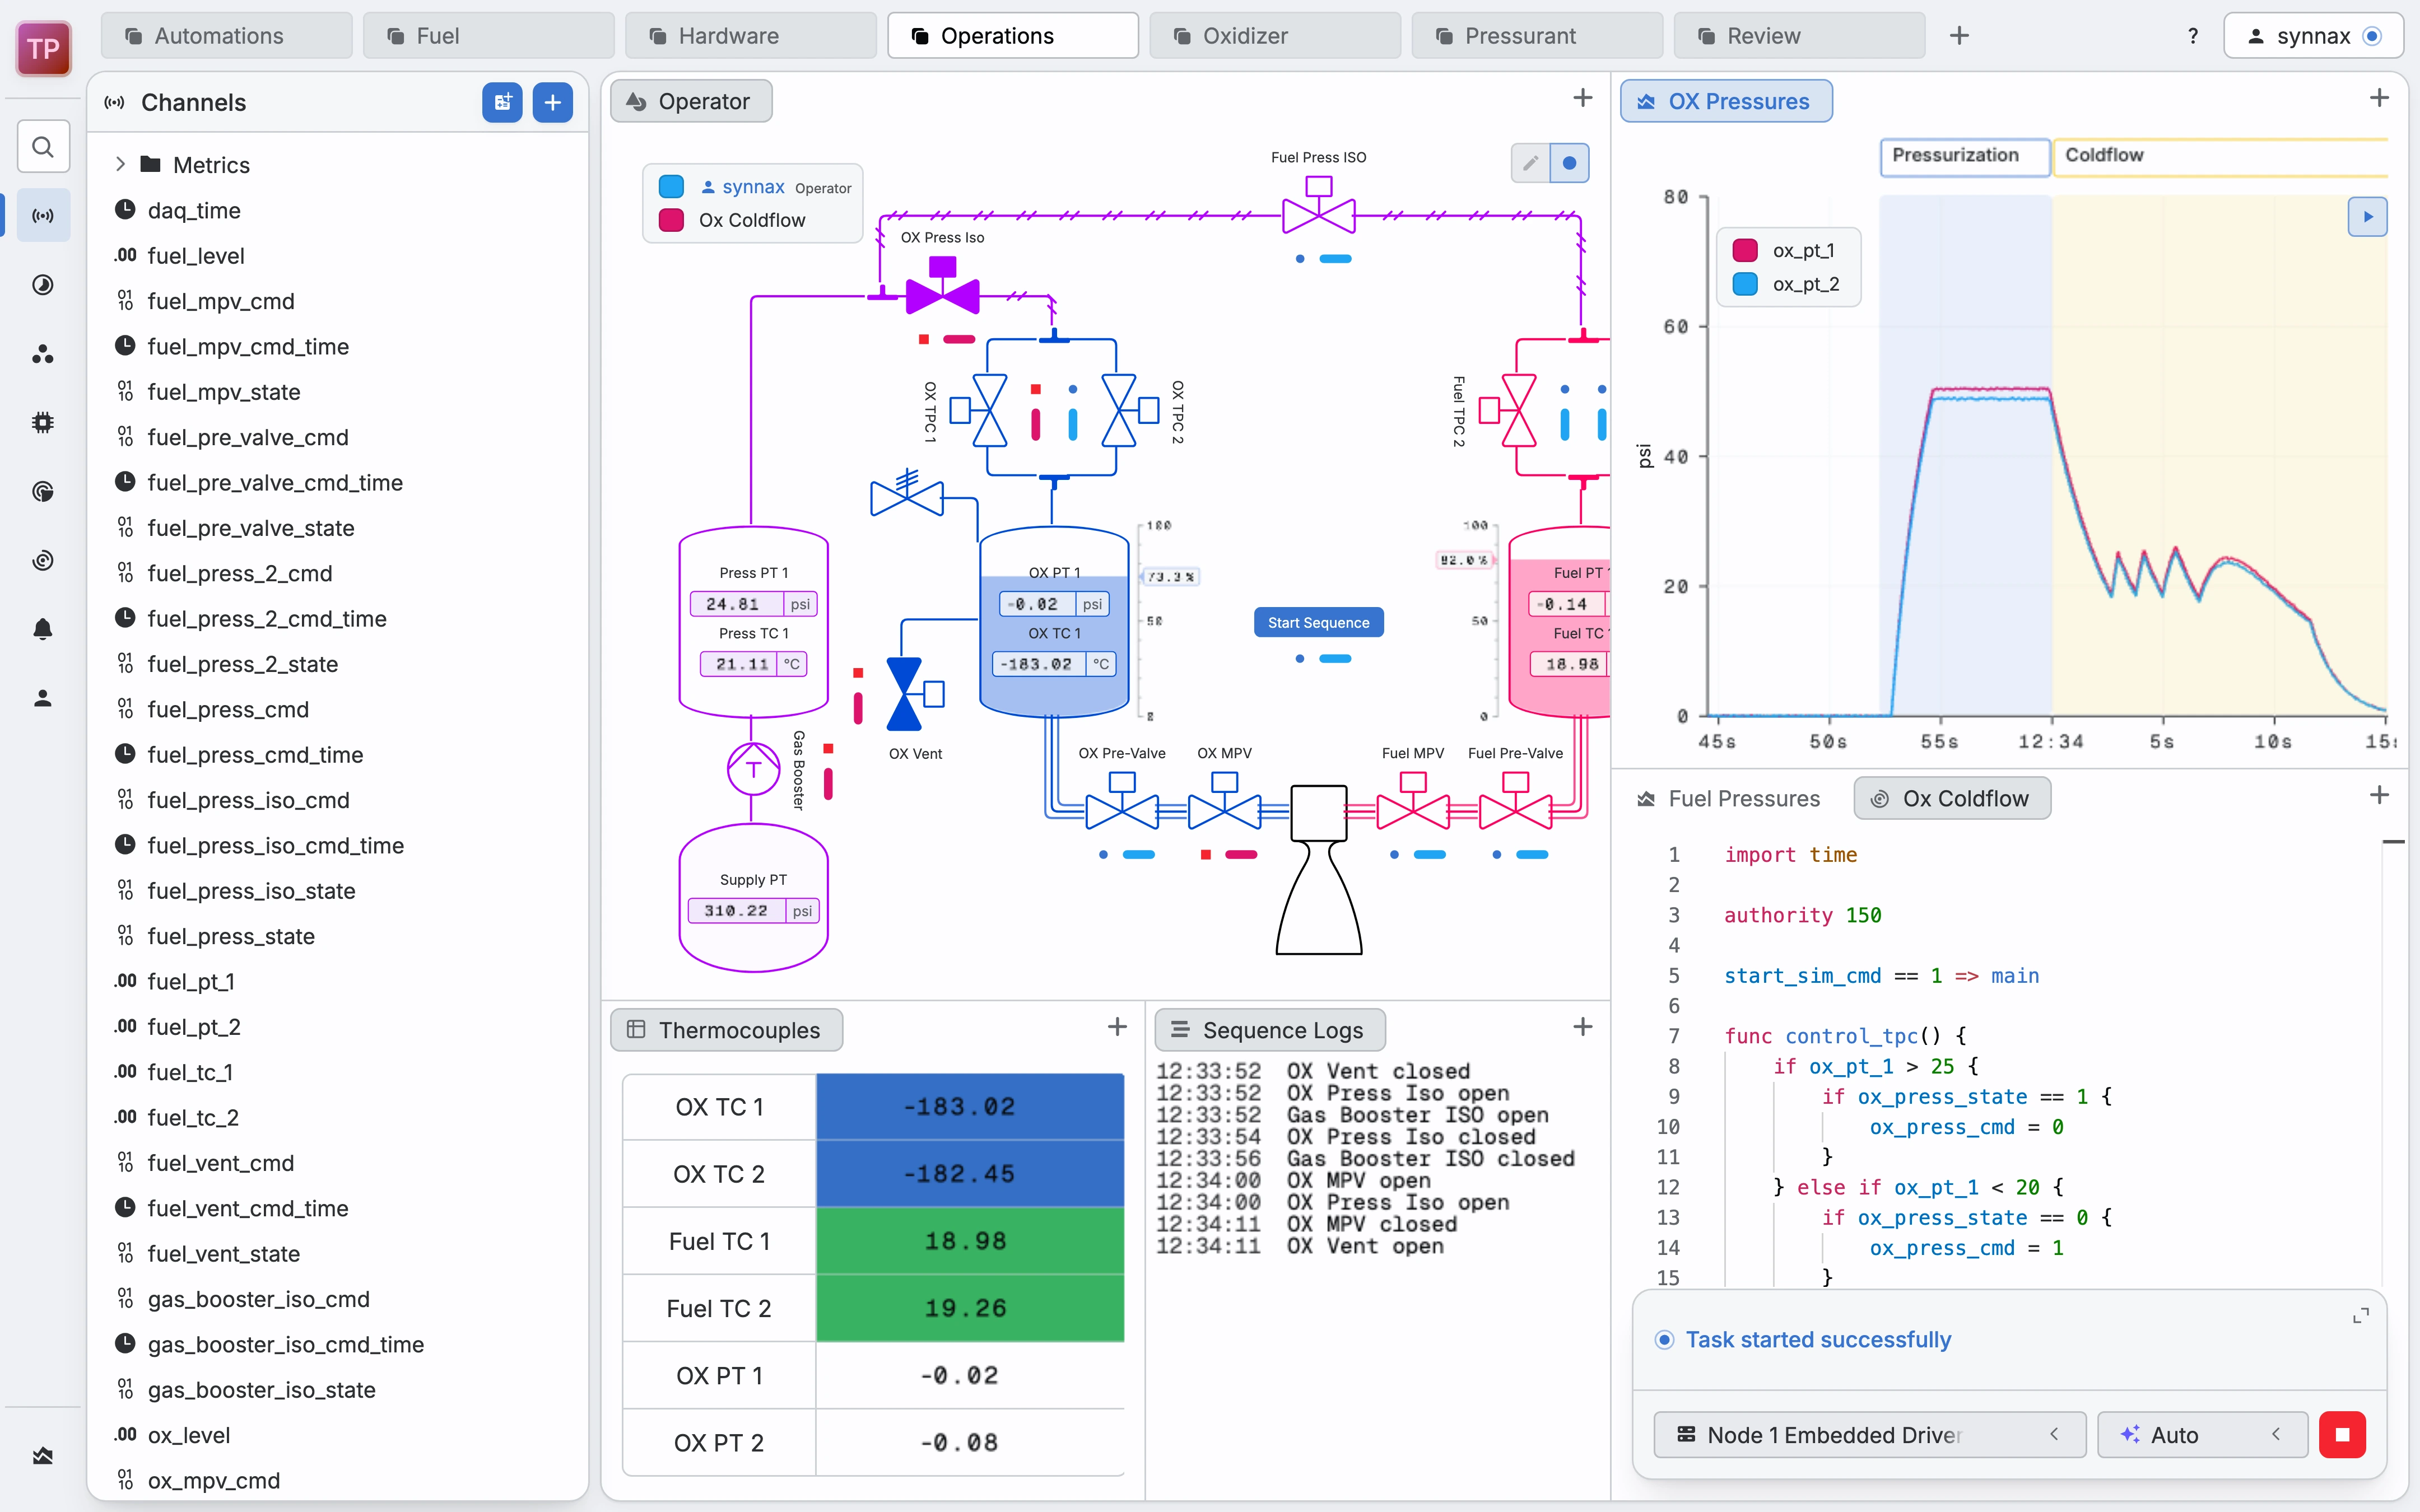Expand the task status panel
The height and width of the screenshot is (1512, 2420).
[2361, 1316]
